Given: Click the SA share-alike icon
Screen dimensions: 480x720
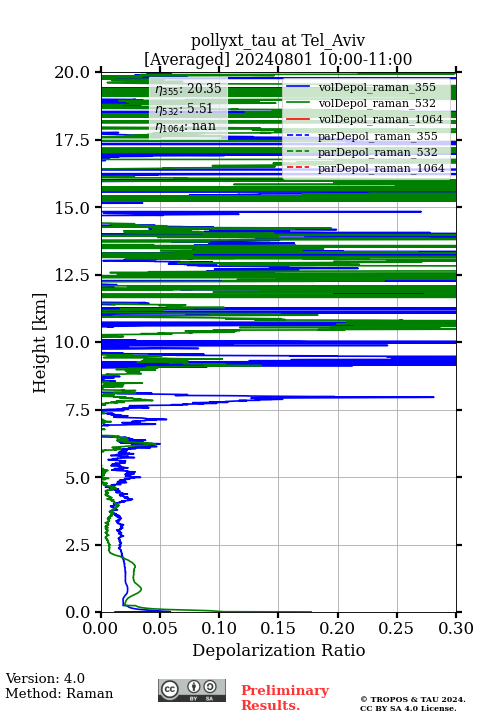Looking at the screenshot, I should coord(210,687).
